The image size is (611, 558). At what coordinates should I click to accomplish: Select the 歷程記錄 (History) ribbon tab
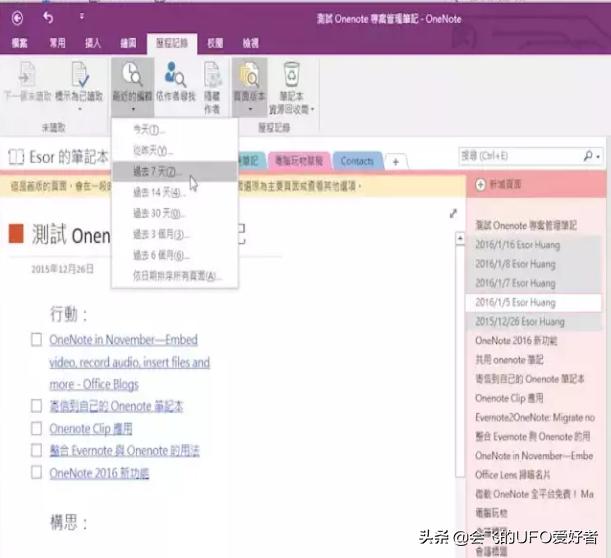172,43
